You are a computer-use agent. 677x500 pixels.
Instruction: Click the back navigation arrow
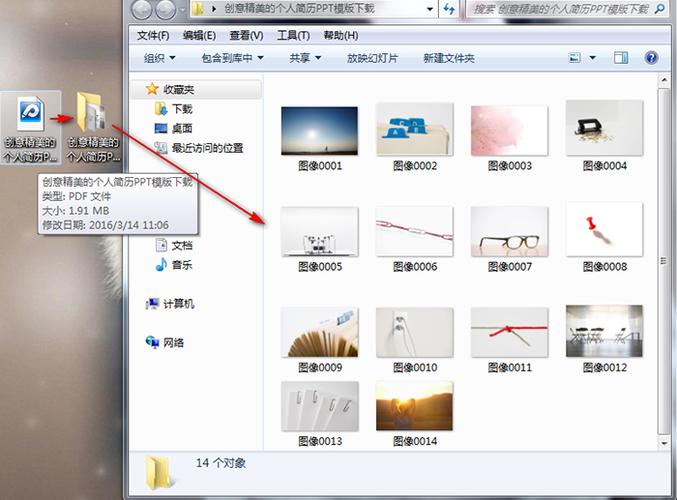pos(141,9)
